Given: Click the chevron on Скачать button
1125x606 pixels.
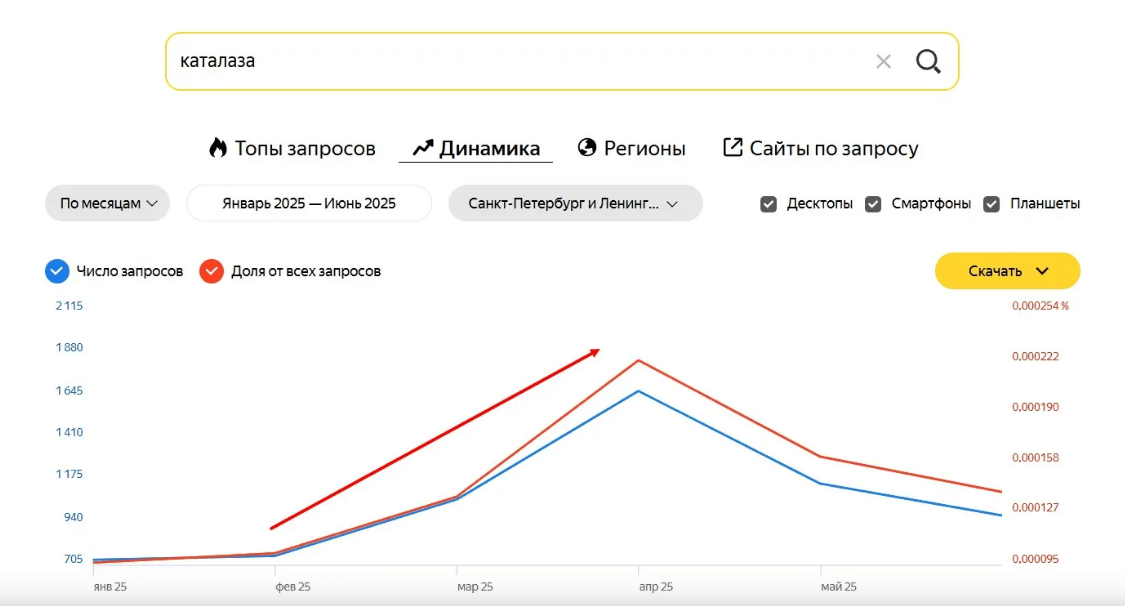Looking at the screenshot, I should coord(1042,271).
